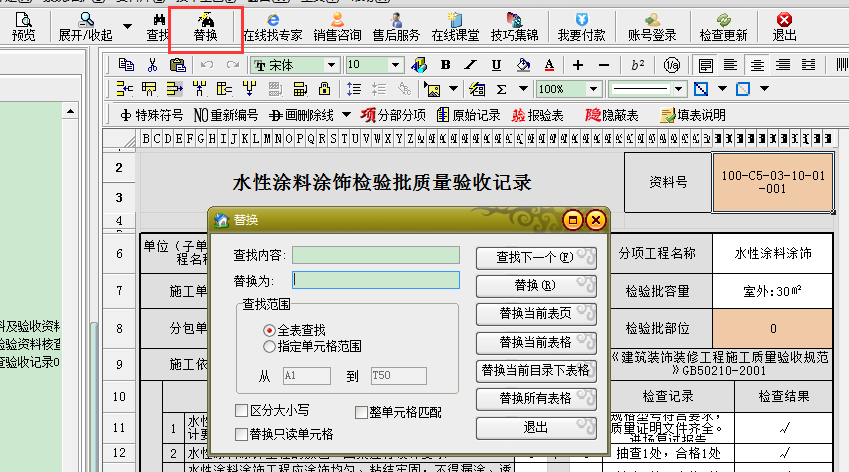The width and height of the screenshot is (849, 472).
Task: Open 填表说明 fill-in instructions
Action: tap(693, 115)
